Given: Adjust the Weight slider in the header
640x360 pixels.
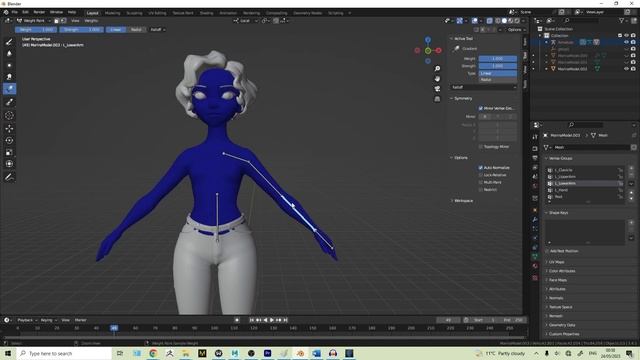Looking at the screenshot, I should 36,29.
